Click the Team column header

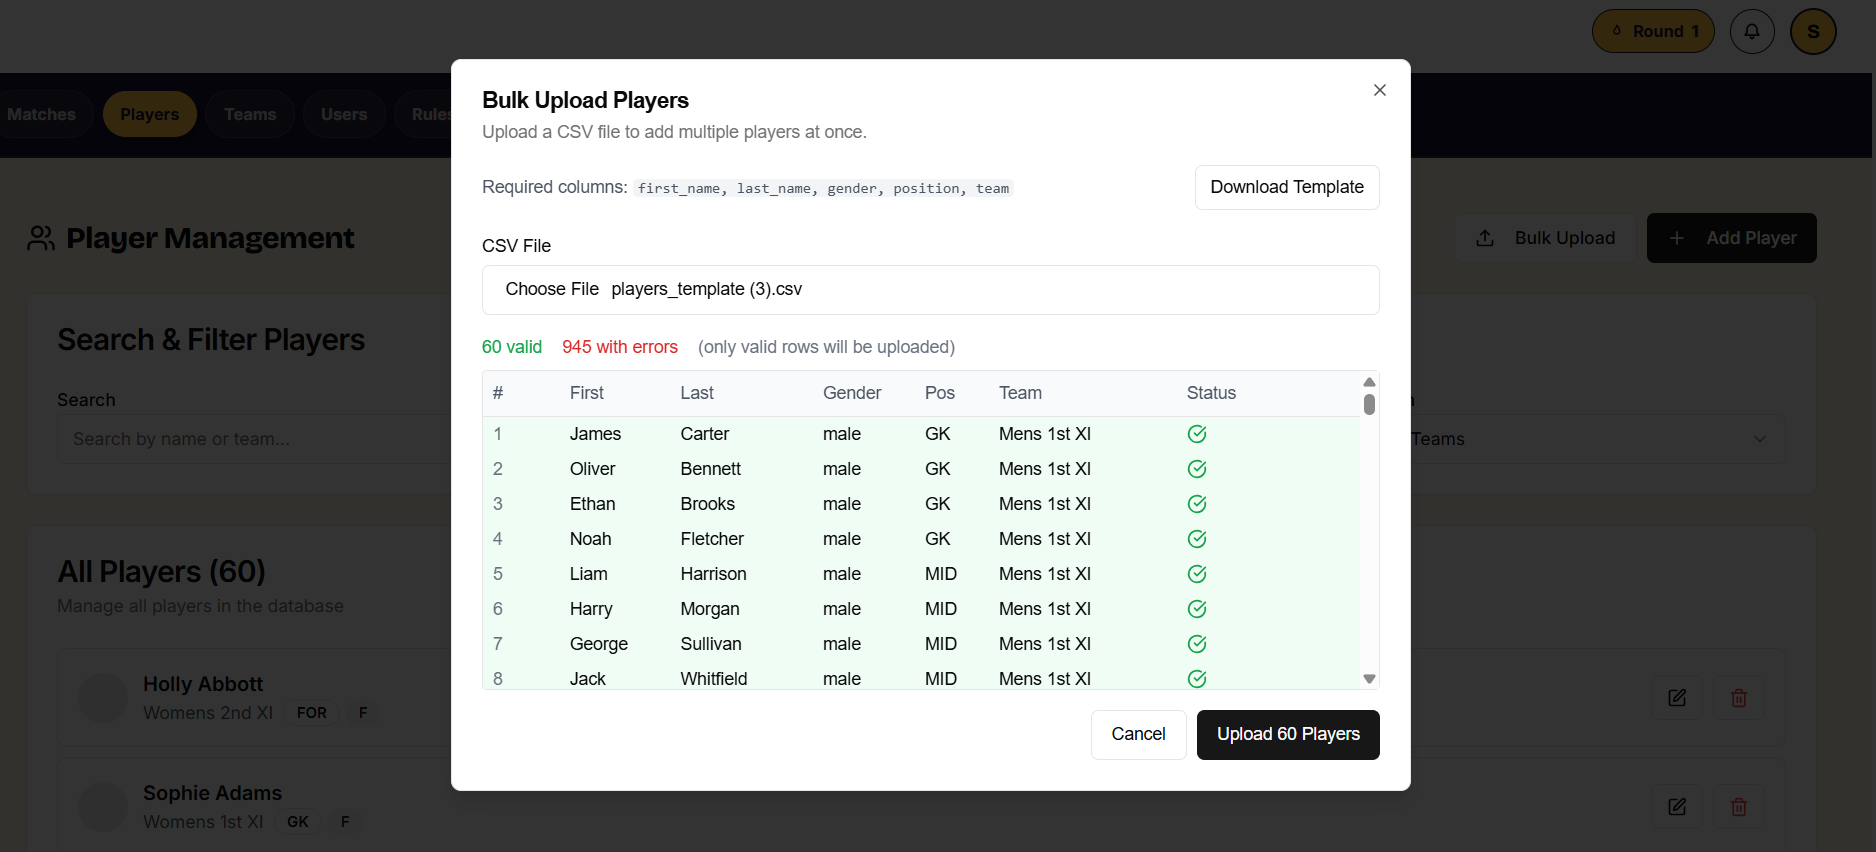1020,393
